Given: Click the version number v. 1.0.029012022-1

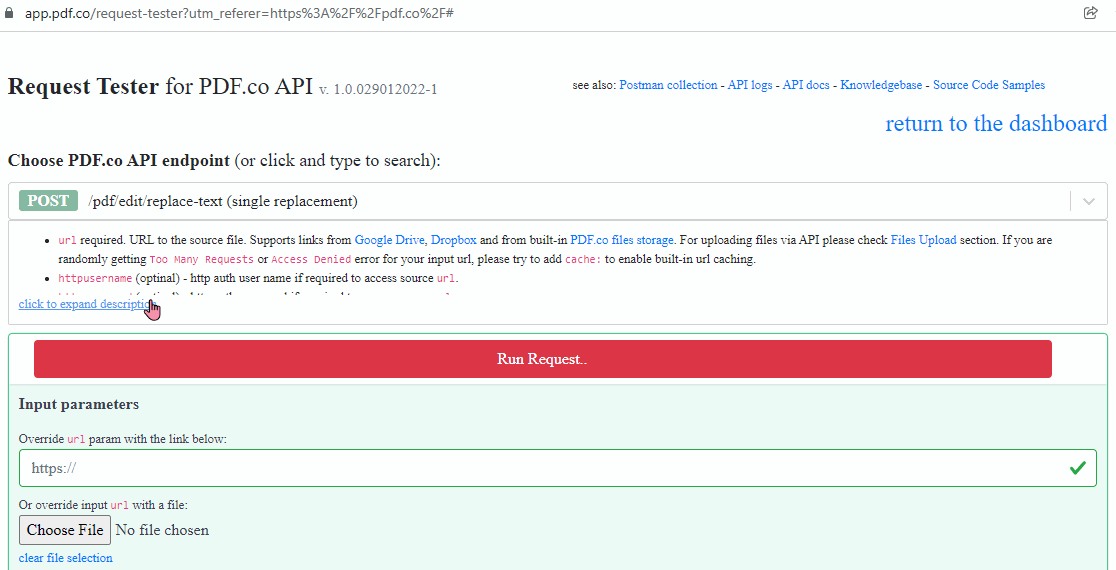Looking at the screenshot, I should point(378,89).
